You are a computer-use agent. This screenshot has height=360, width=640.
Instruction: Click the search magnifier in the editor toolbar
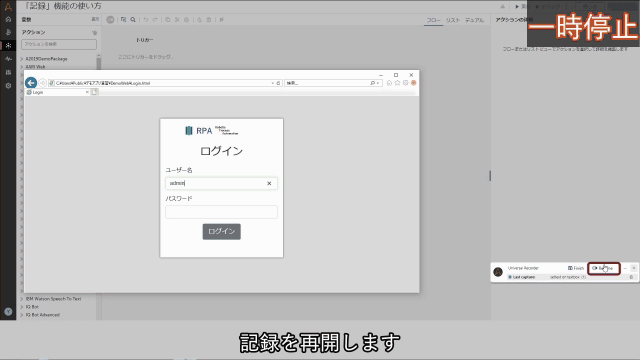[x=133, y=20]
